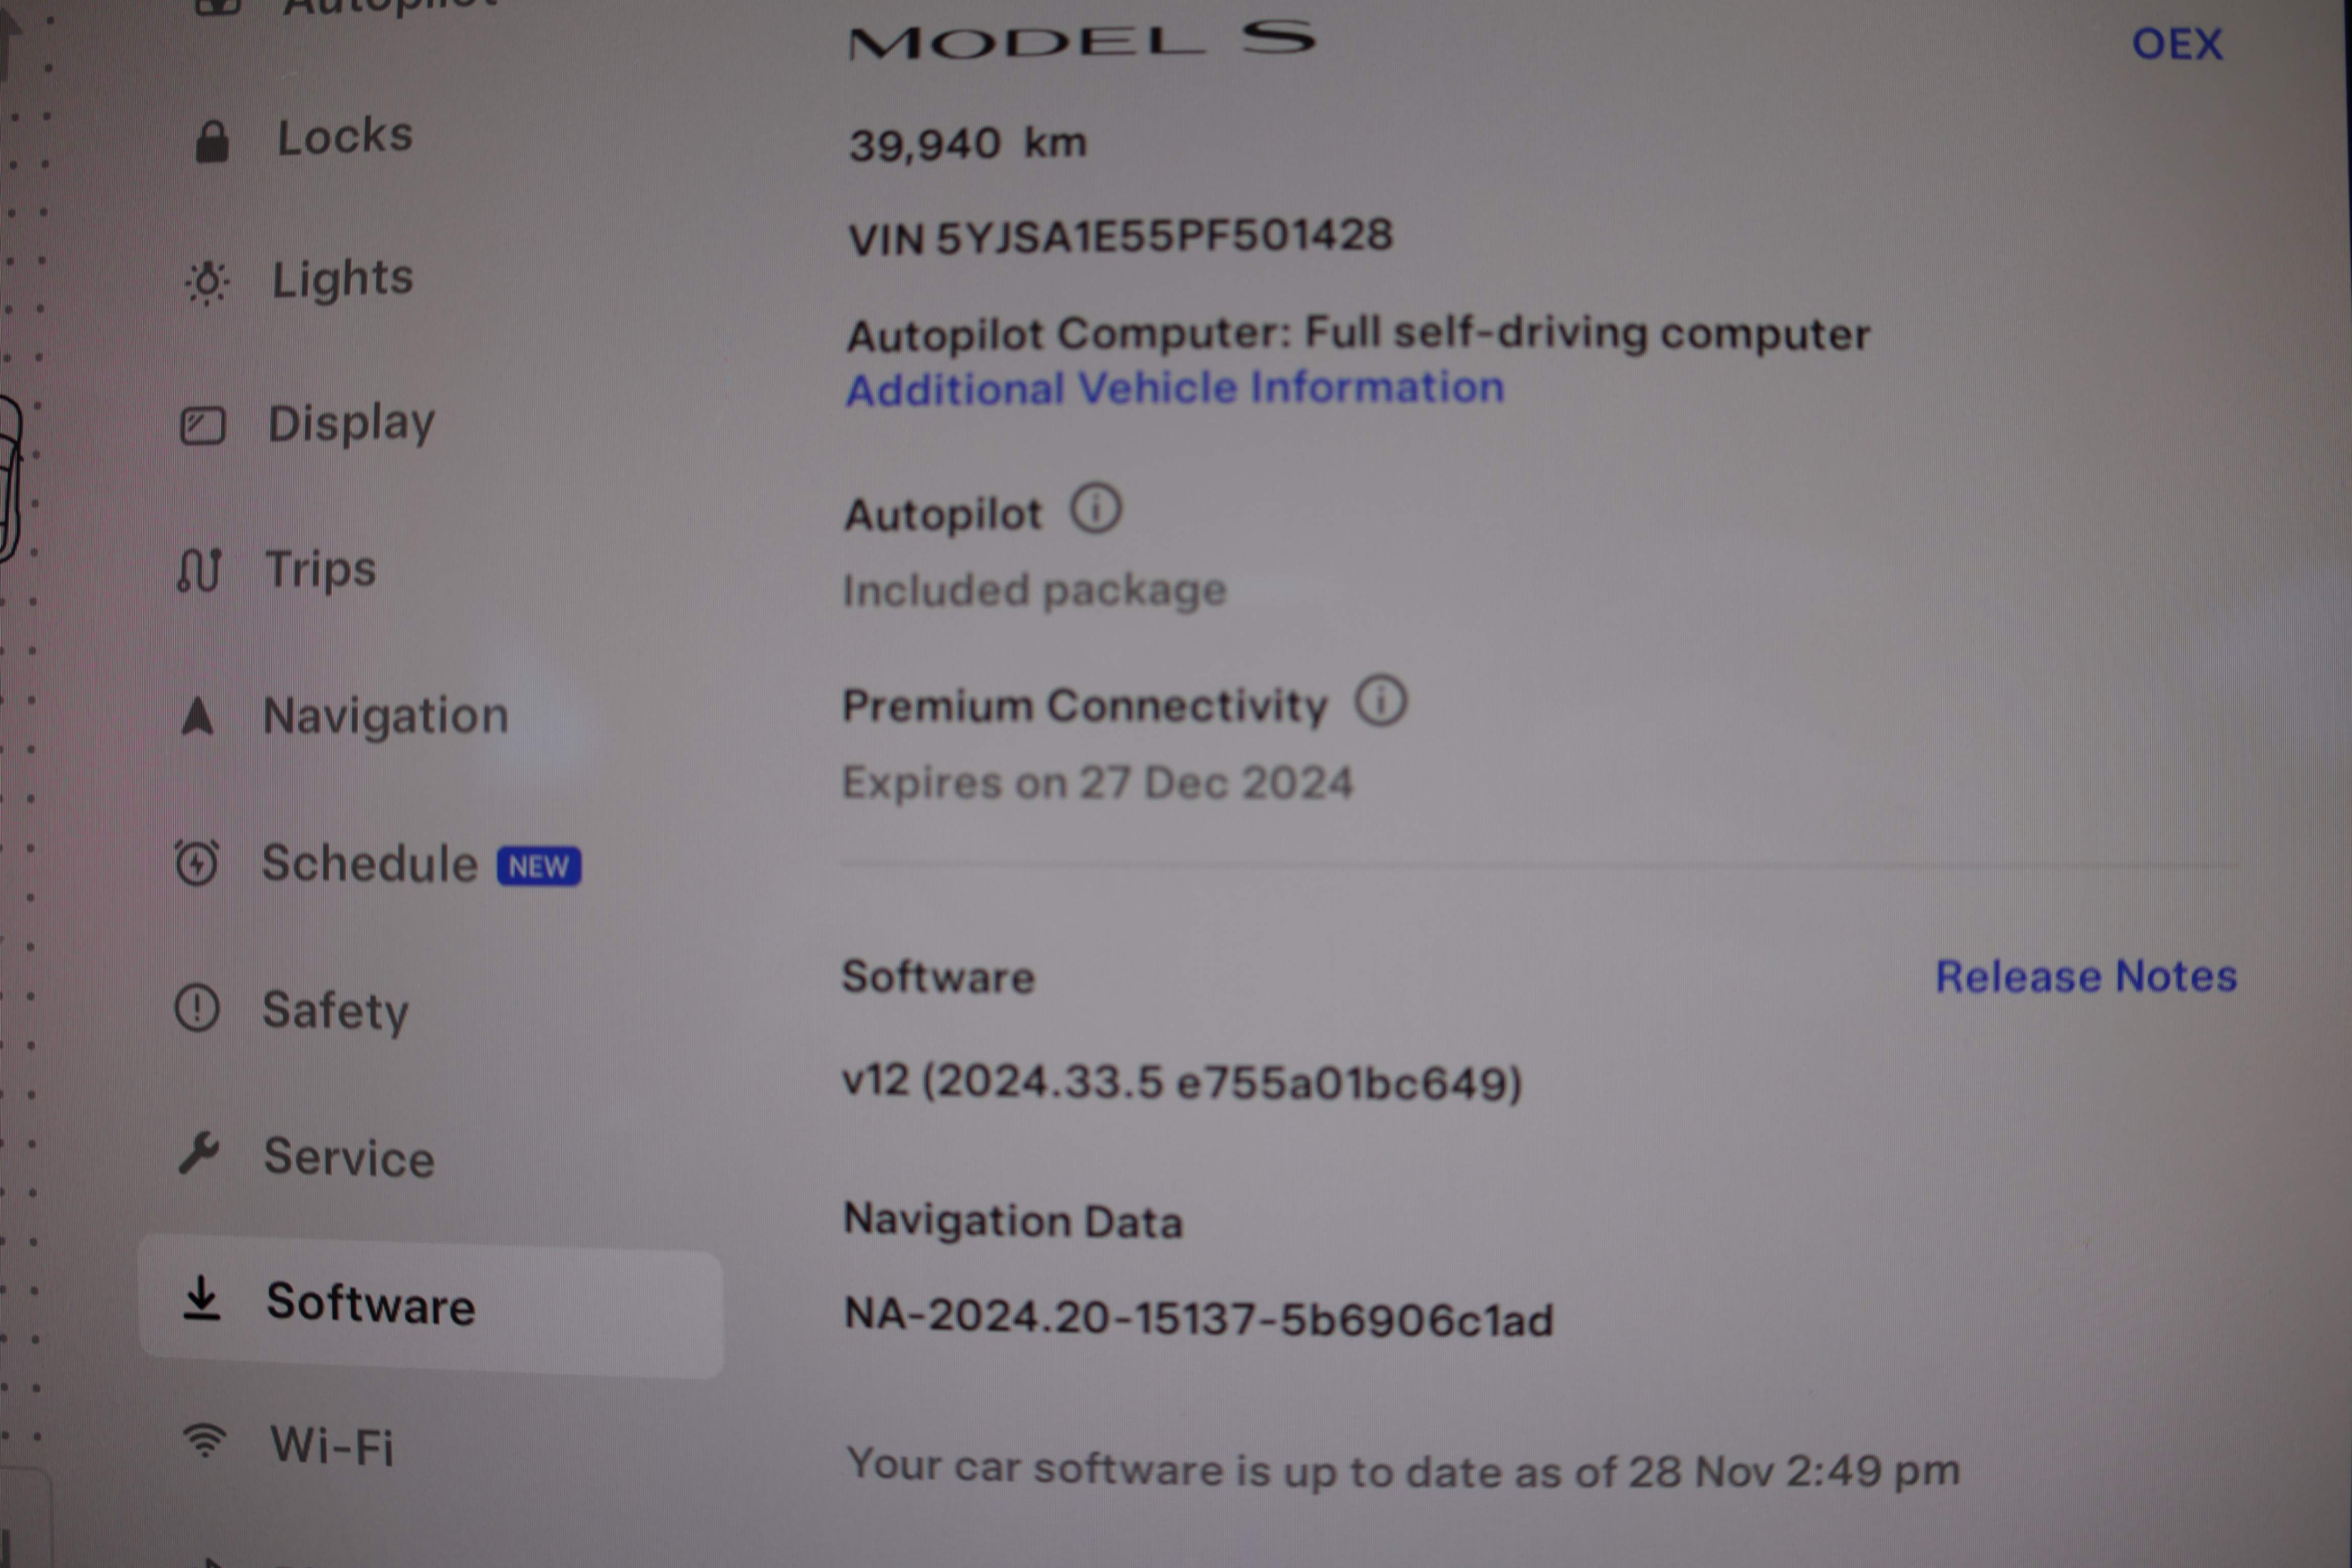The width and height of the screenshot is (2352, 1568).
Task: Select the Software menu entry label
Action: pyautogui.click(x=370, y=1304)
